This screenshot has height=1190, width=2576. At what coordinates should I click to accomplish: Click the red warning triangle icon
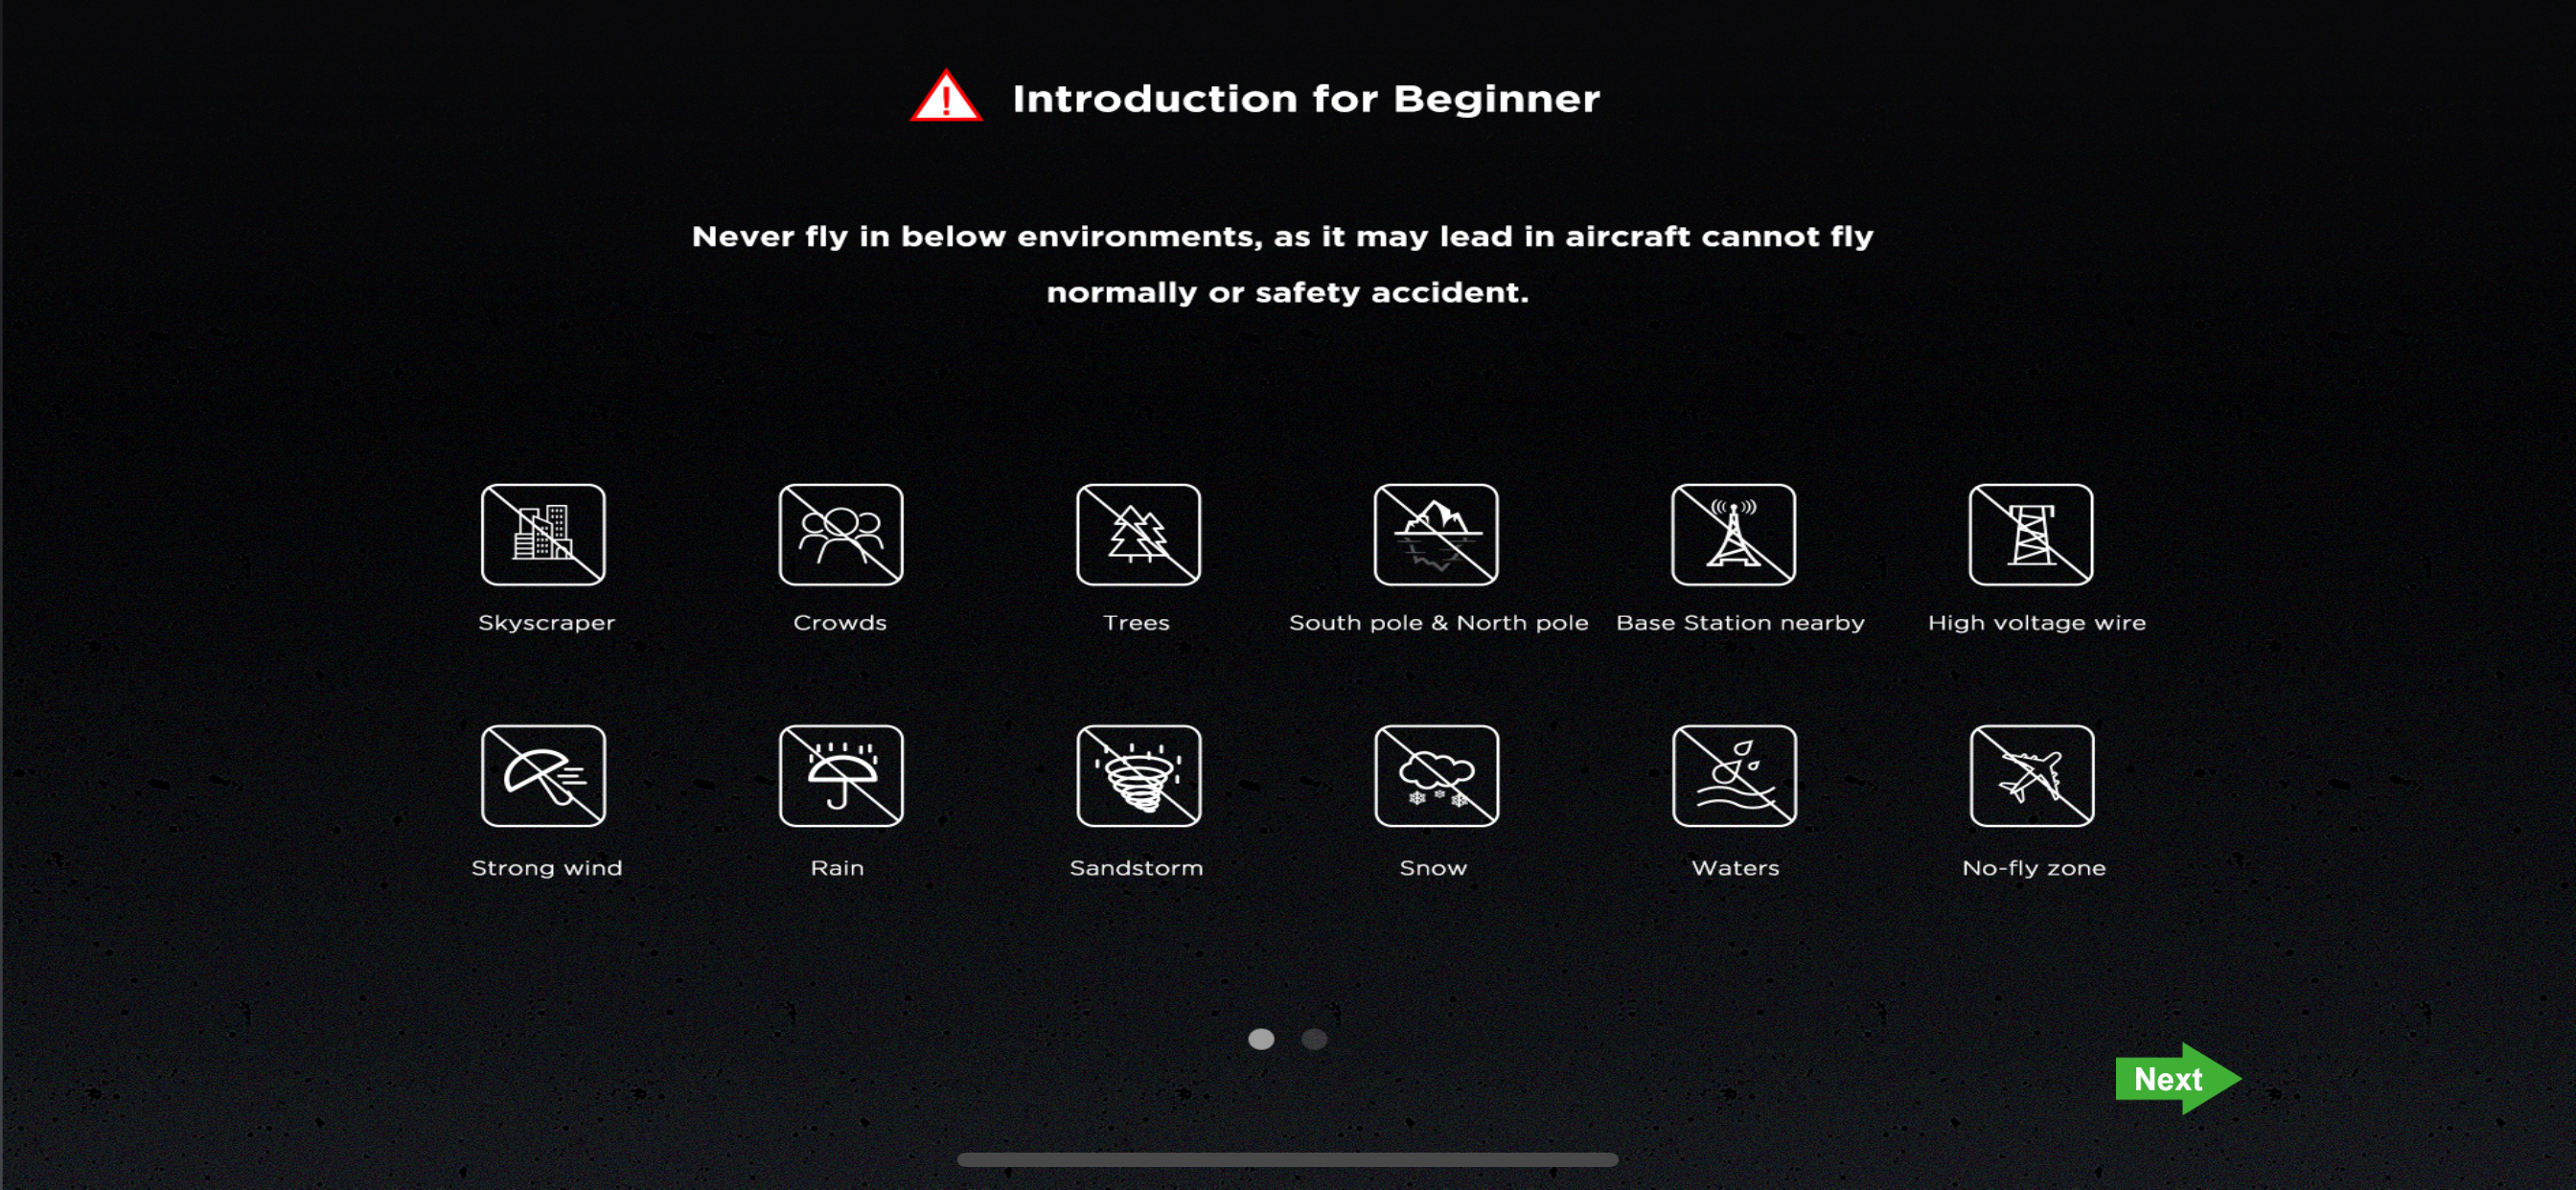946,96
